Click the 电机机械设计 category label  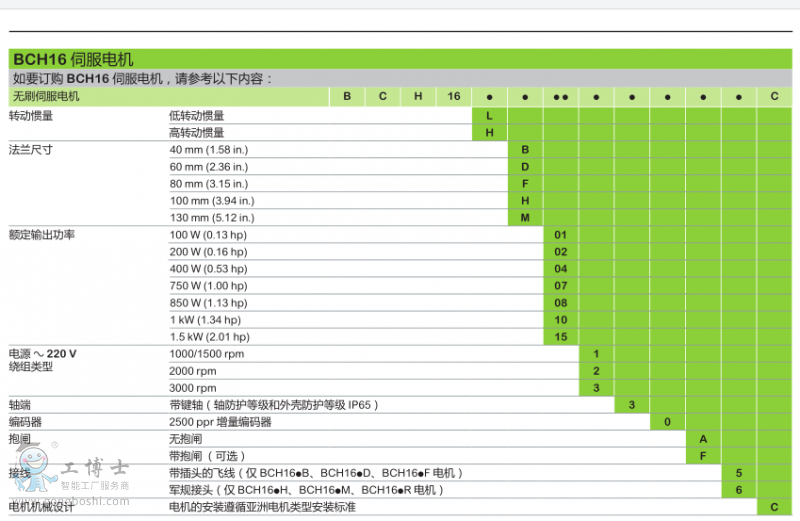pos(42,507)
